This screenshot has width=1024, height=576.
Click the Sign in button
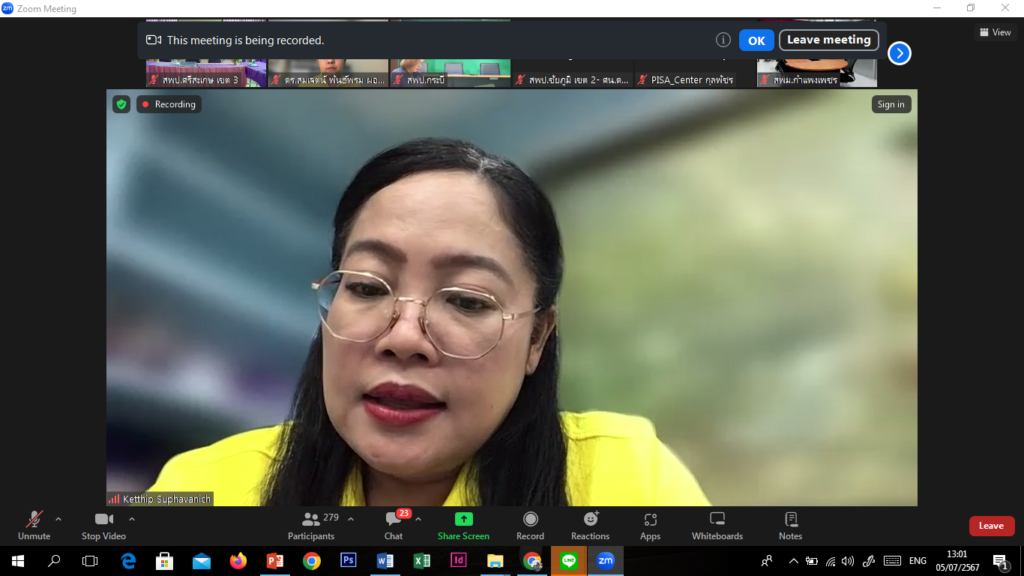pyautogui.click(x=890, y=104)
